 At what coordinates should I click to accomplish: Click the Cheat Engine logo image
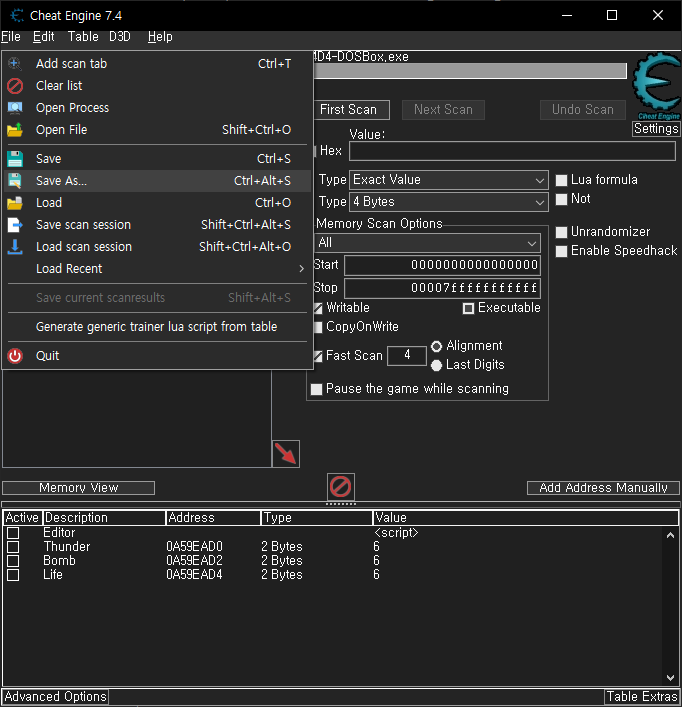pyautogui.click(x=656, y=86)
